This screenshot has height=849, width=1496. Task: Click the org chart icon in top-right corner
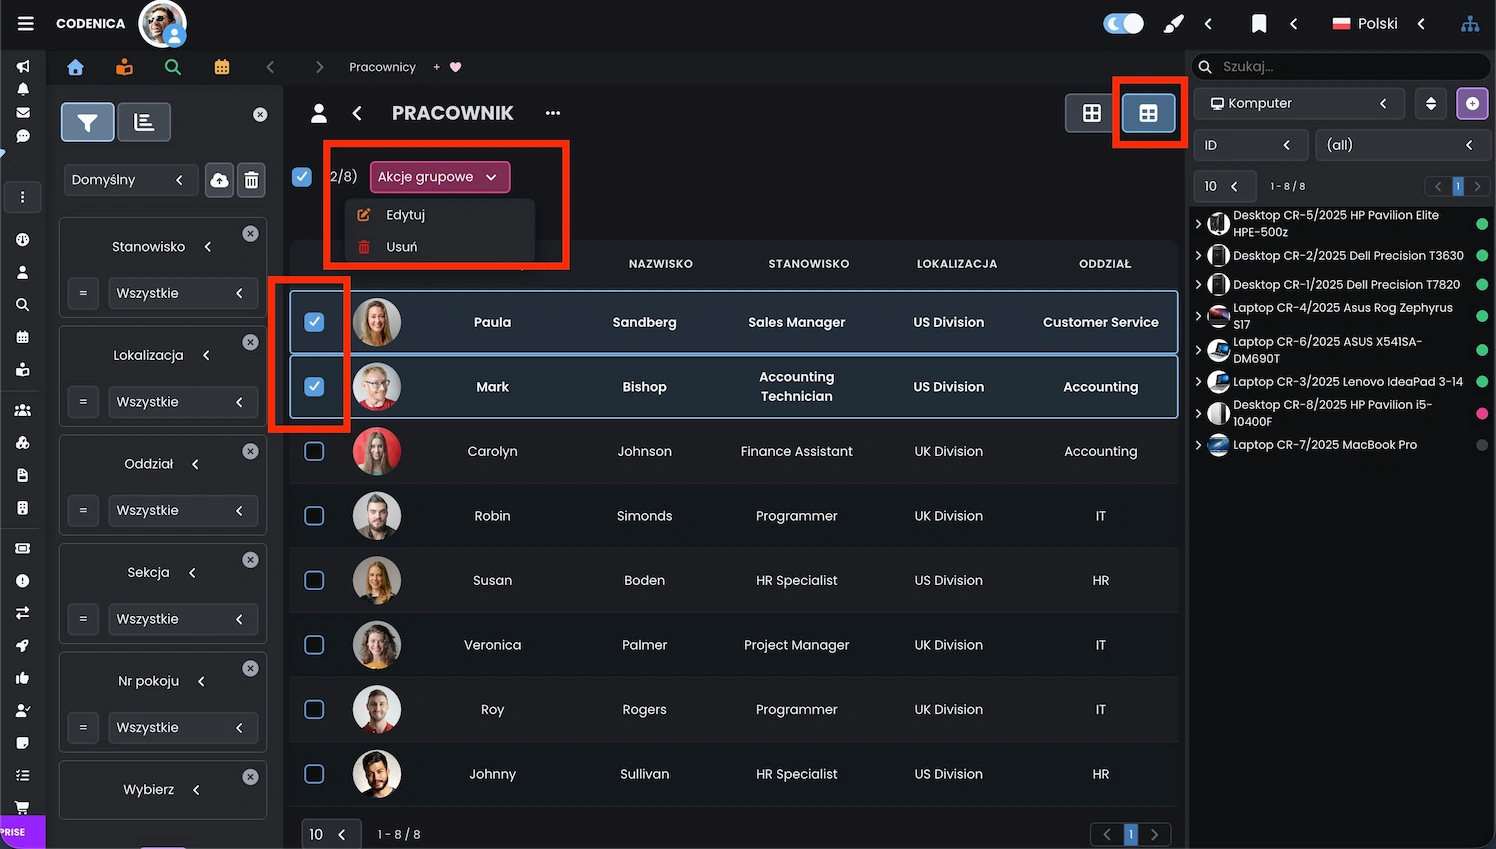coord(1470,23)
